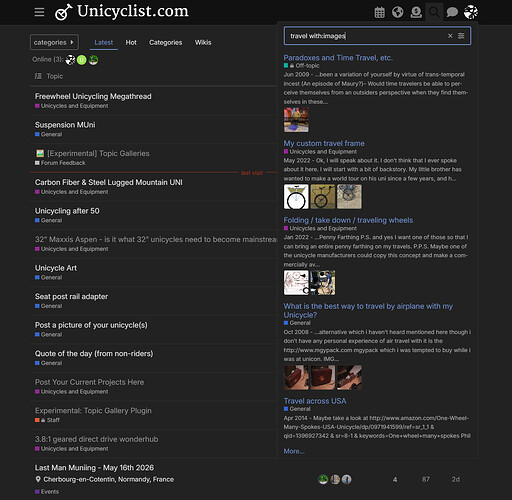Viewport: 512px width, 500px height.
Task: Click General category under Suspension MUni
Action: [x=48, y=134]
